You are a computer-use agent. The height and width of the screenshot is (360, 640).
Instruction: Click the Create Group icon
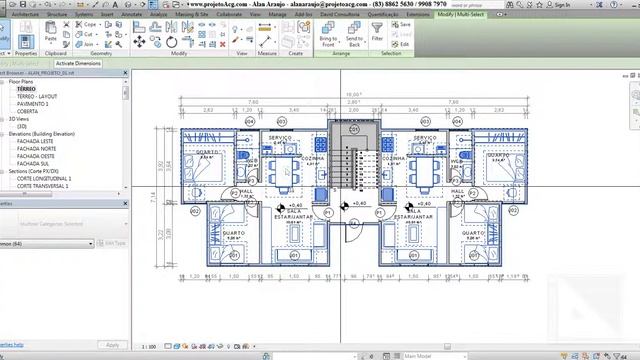coord(304,27)
